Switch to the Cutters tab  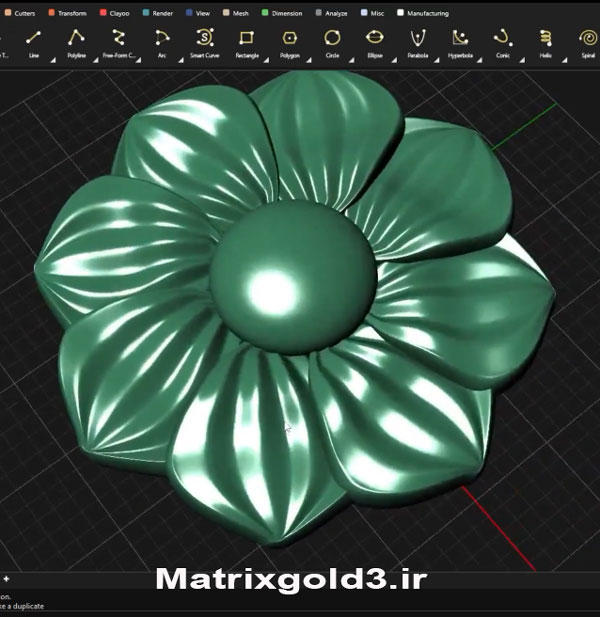20,13
